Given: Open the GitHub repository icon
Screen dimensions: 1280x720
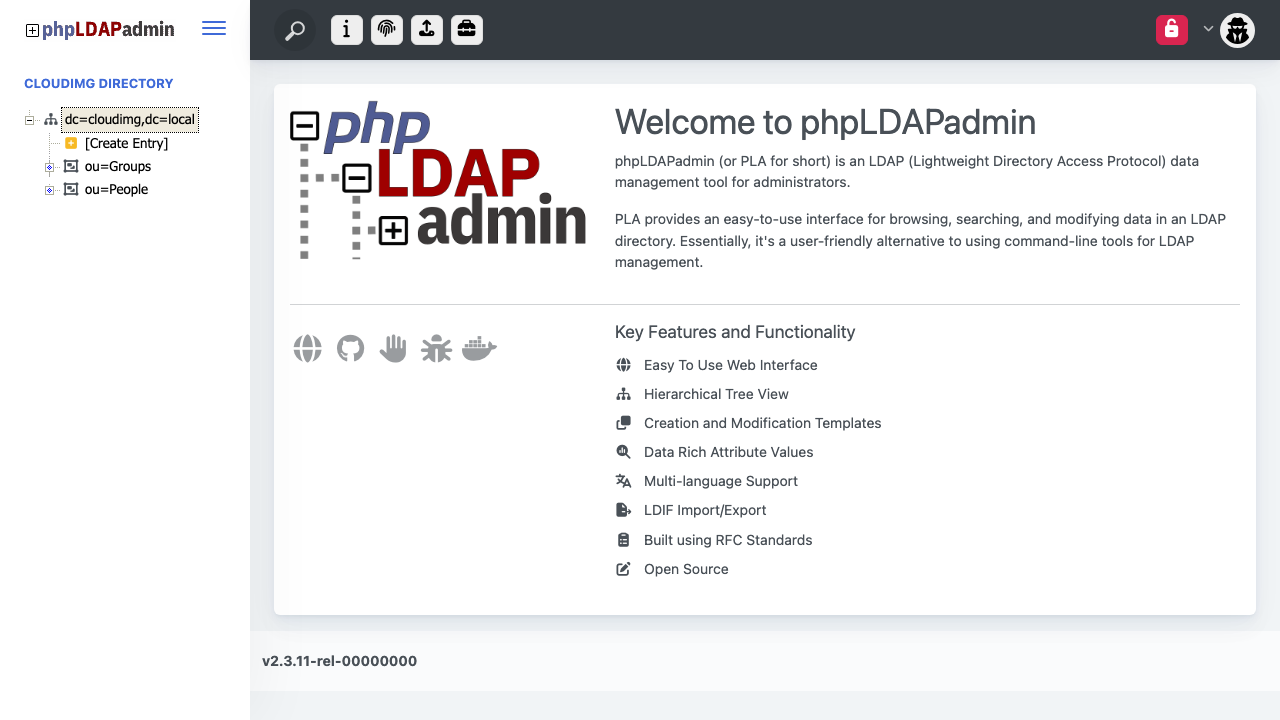Looking at the screenshot, I should click(x=350, y=348).
